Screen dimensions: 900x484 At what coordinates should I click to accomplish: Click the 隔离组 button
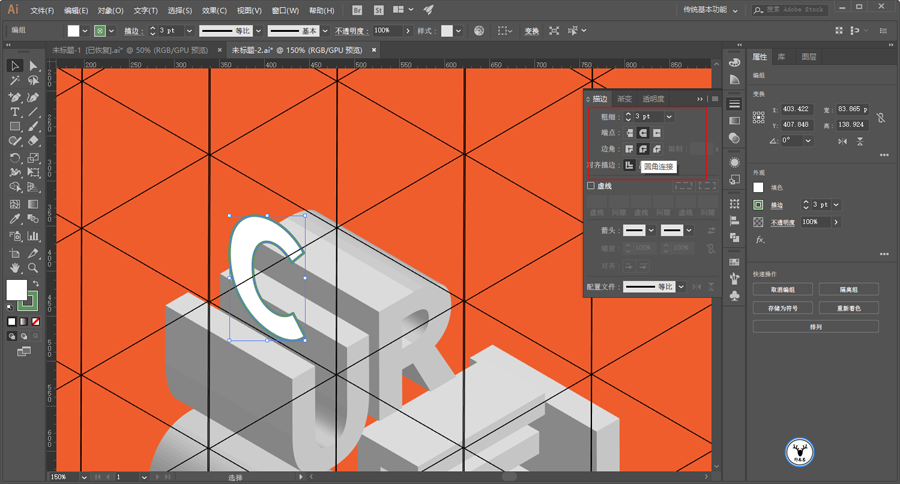(848, 289)
